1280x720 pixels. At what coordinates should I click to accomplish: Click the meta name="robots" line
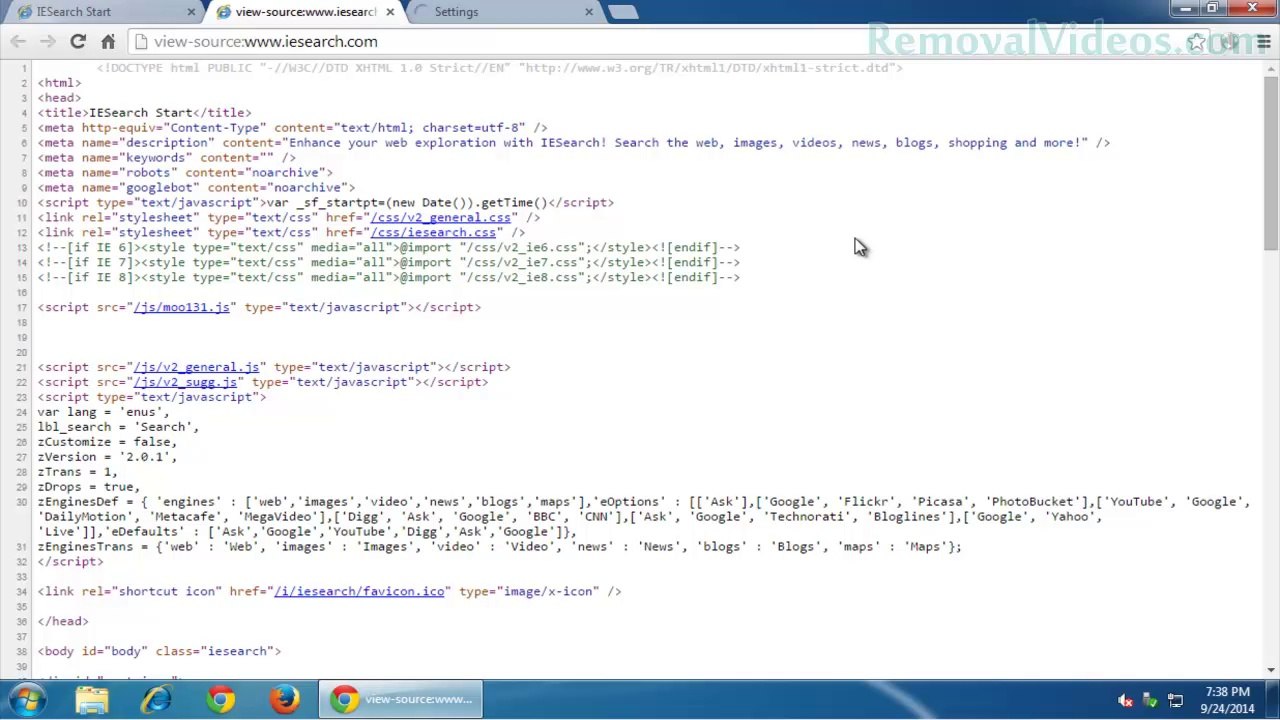click(x=185, y=172)
